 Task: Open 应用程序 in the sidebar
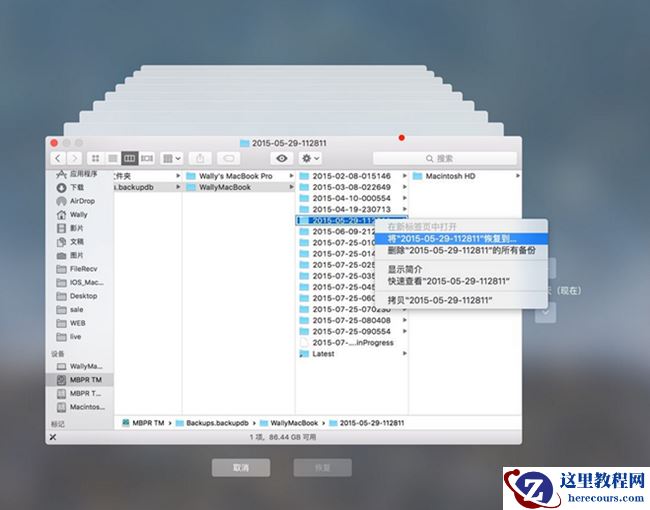[79, 174]
